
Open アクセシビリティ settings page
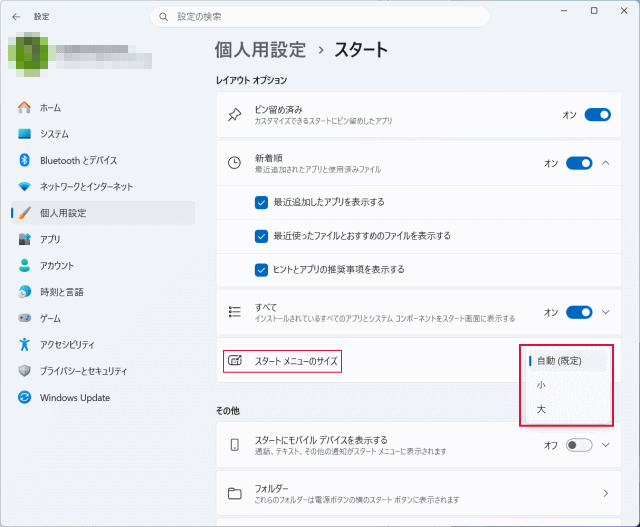[103, 344]
